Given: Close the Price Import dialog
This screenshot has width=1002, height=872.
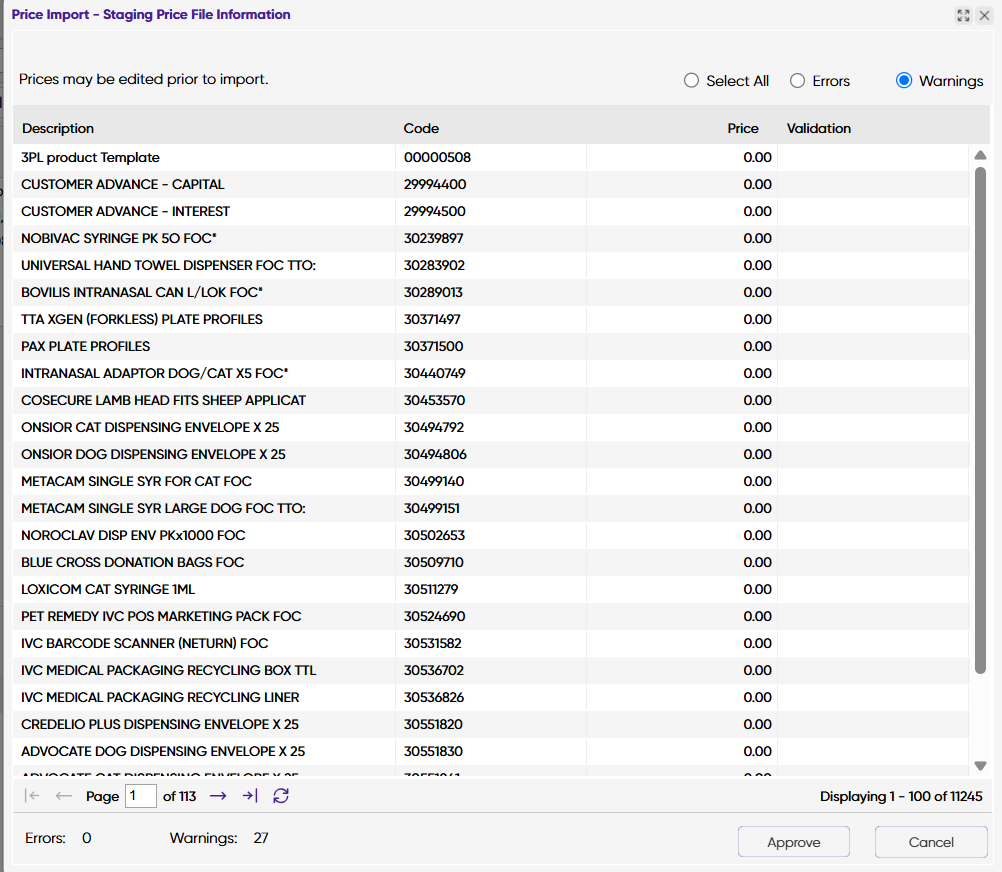Looking at the screenshot, I should click(985, 15).
